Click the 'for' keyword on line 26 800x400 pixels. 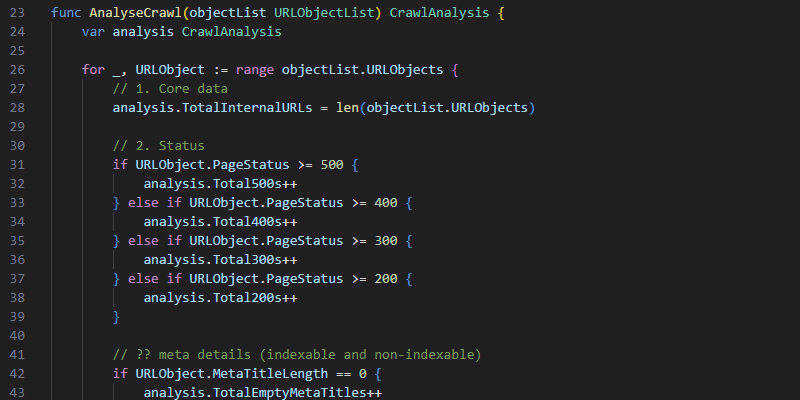pos(93,70)
